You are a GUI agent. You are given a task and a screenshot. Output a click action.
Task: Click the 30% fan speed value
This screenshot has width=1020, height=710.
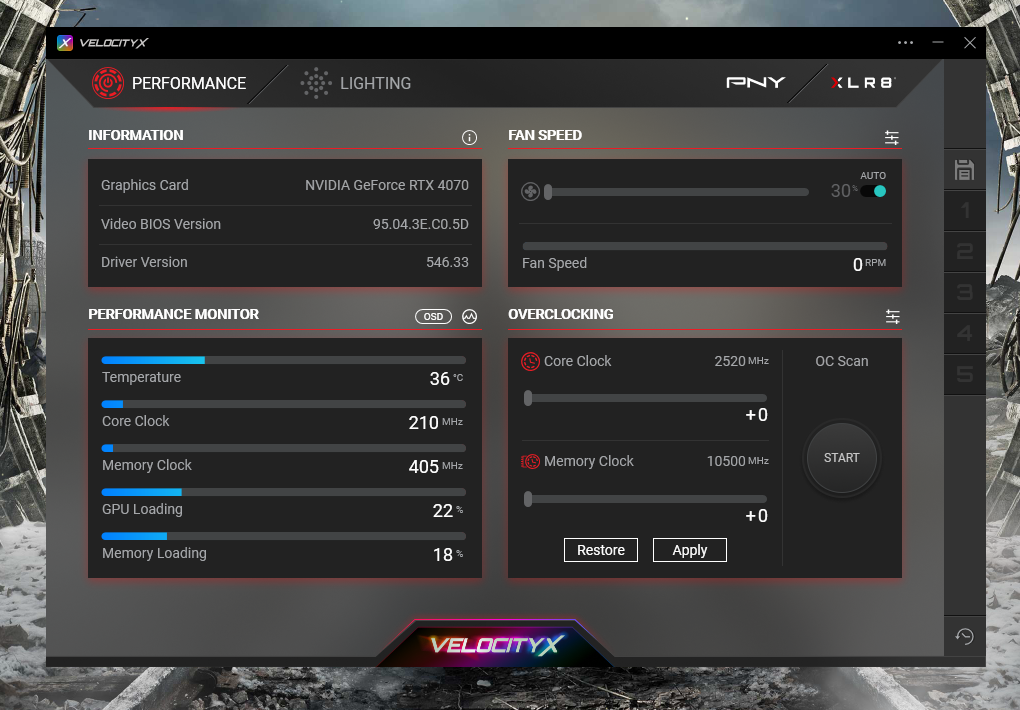[844, 191]
